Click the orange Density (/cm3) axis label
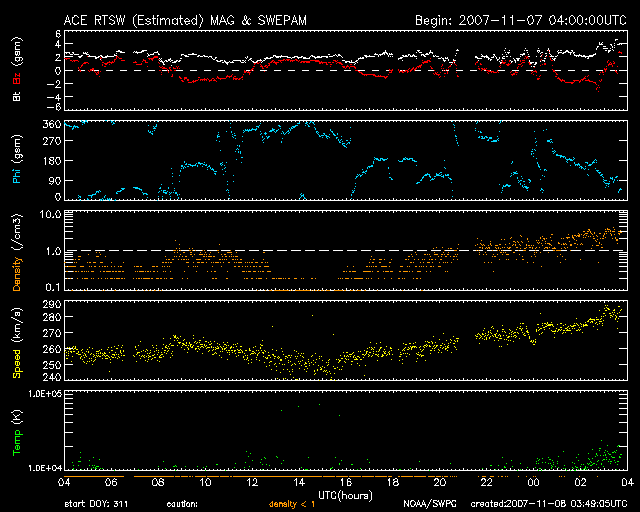Screen dimensions: 640x512 16,250
